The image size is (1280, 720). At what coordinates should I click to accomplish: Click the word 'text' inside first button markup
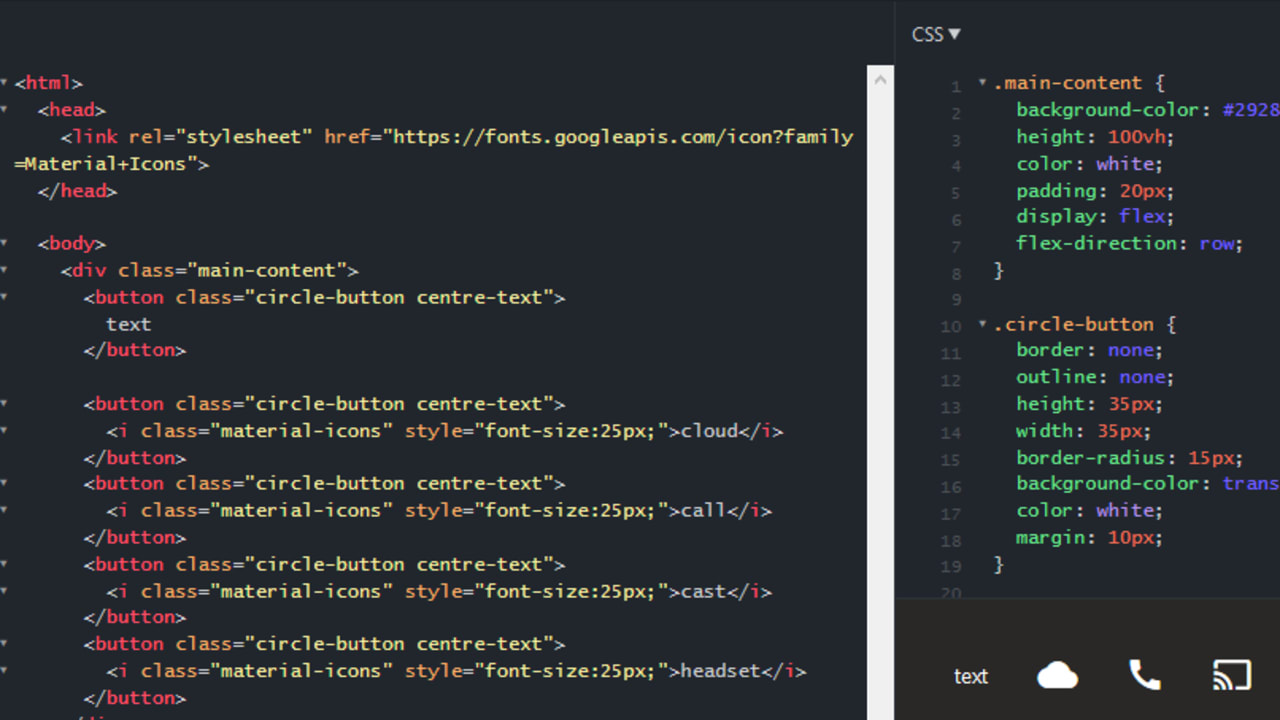tap(128, 324)
